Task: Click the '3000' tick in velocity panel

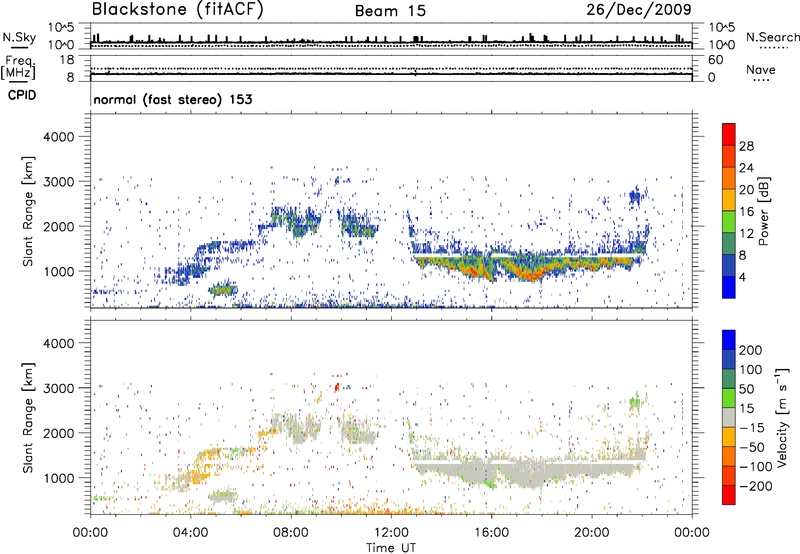Action: coord(59,388)
